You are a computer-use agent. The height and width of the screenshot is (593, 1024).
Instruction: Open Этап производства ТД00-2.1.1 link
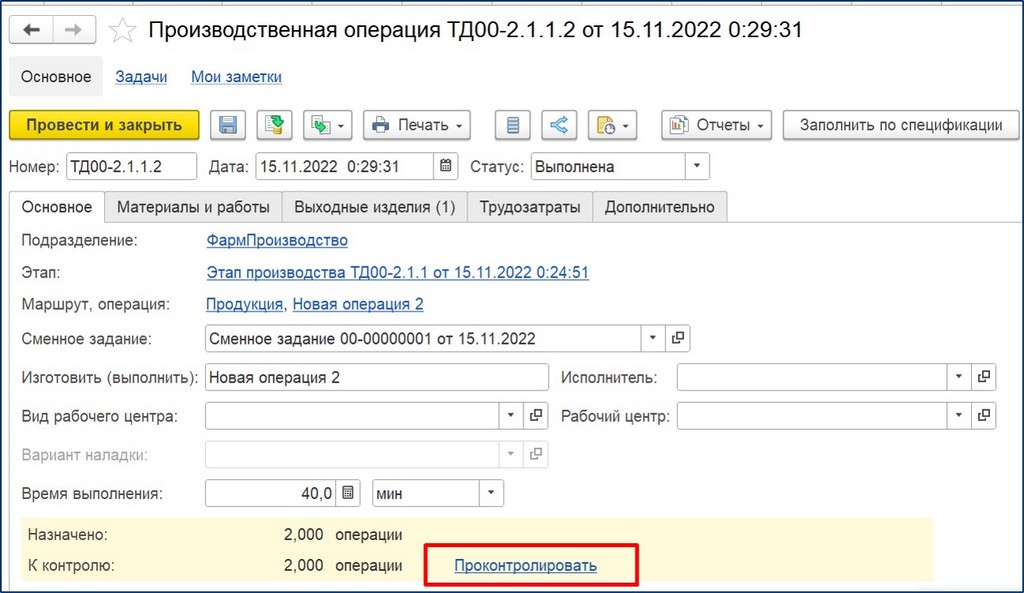(x=398, y=272)
